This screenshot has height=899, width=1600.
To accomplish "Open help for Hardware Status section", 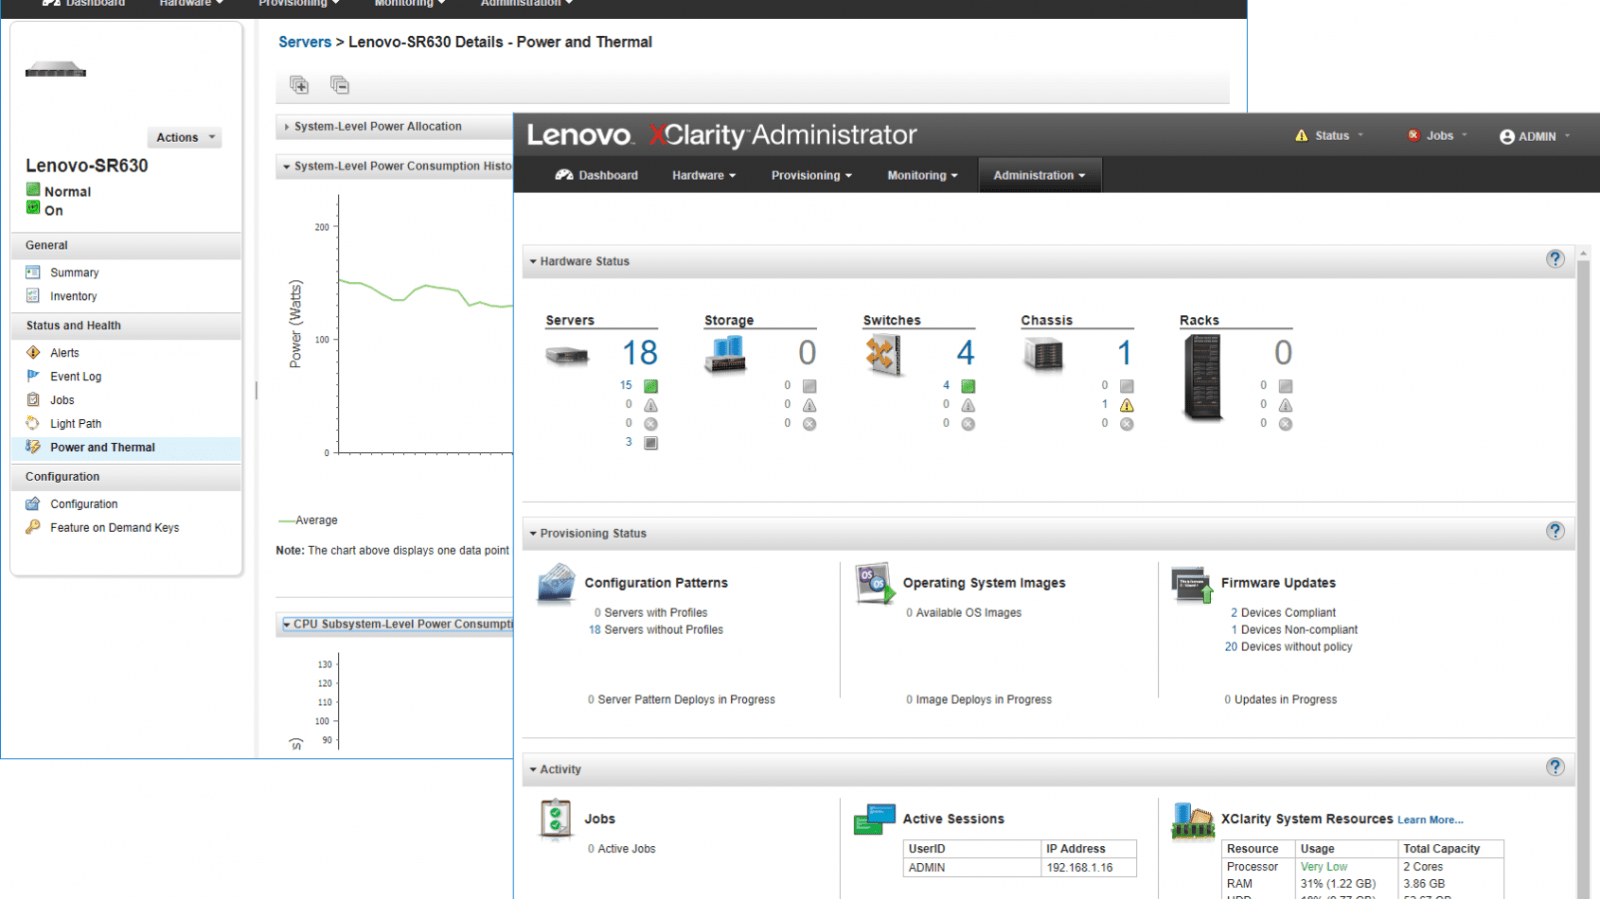I will point(1555,259).
